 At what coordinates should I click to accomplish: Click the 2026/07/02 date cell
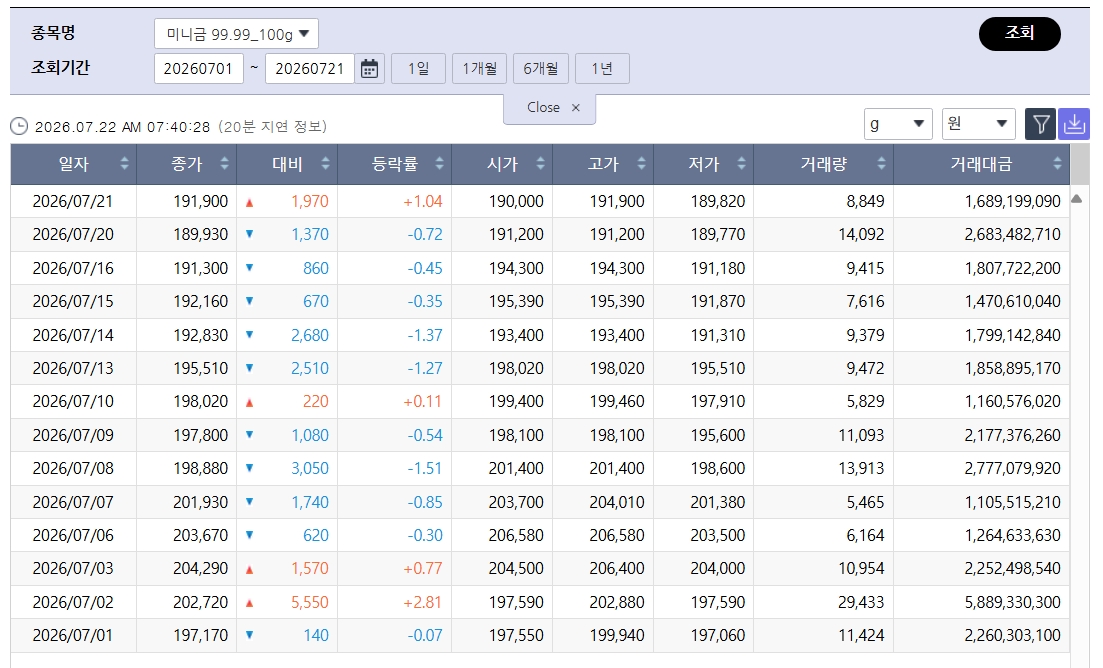click(73, 602)
